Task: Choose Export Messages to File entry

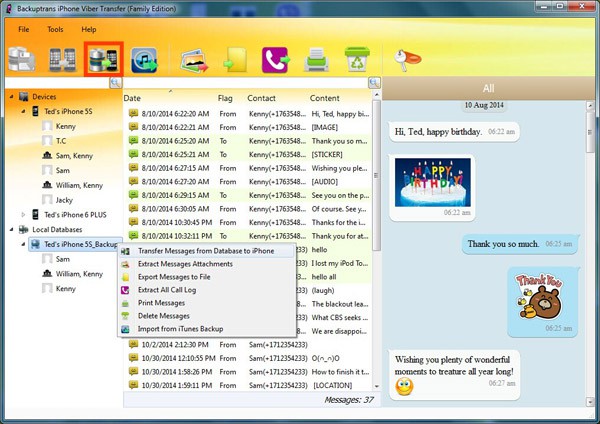Action: (207, 277)
